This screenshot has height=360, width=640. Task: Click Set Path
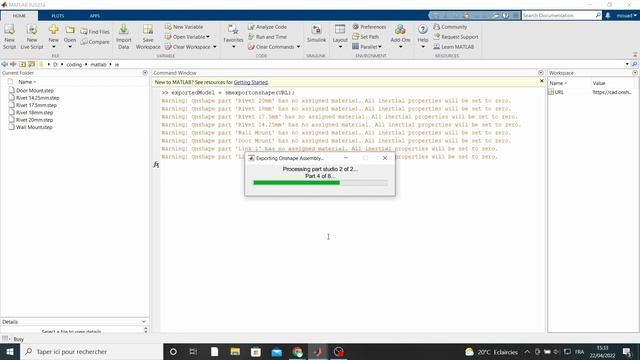365,37
